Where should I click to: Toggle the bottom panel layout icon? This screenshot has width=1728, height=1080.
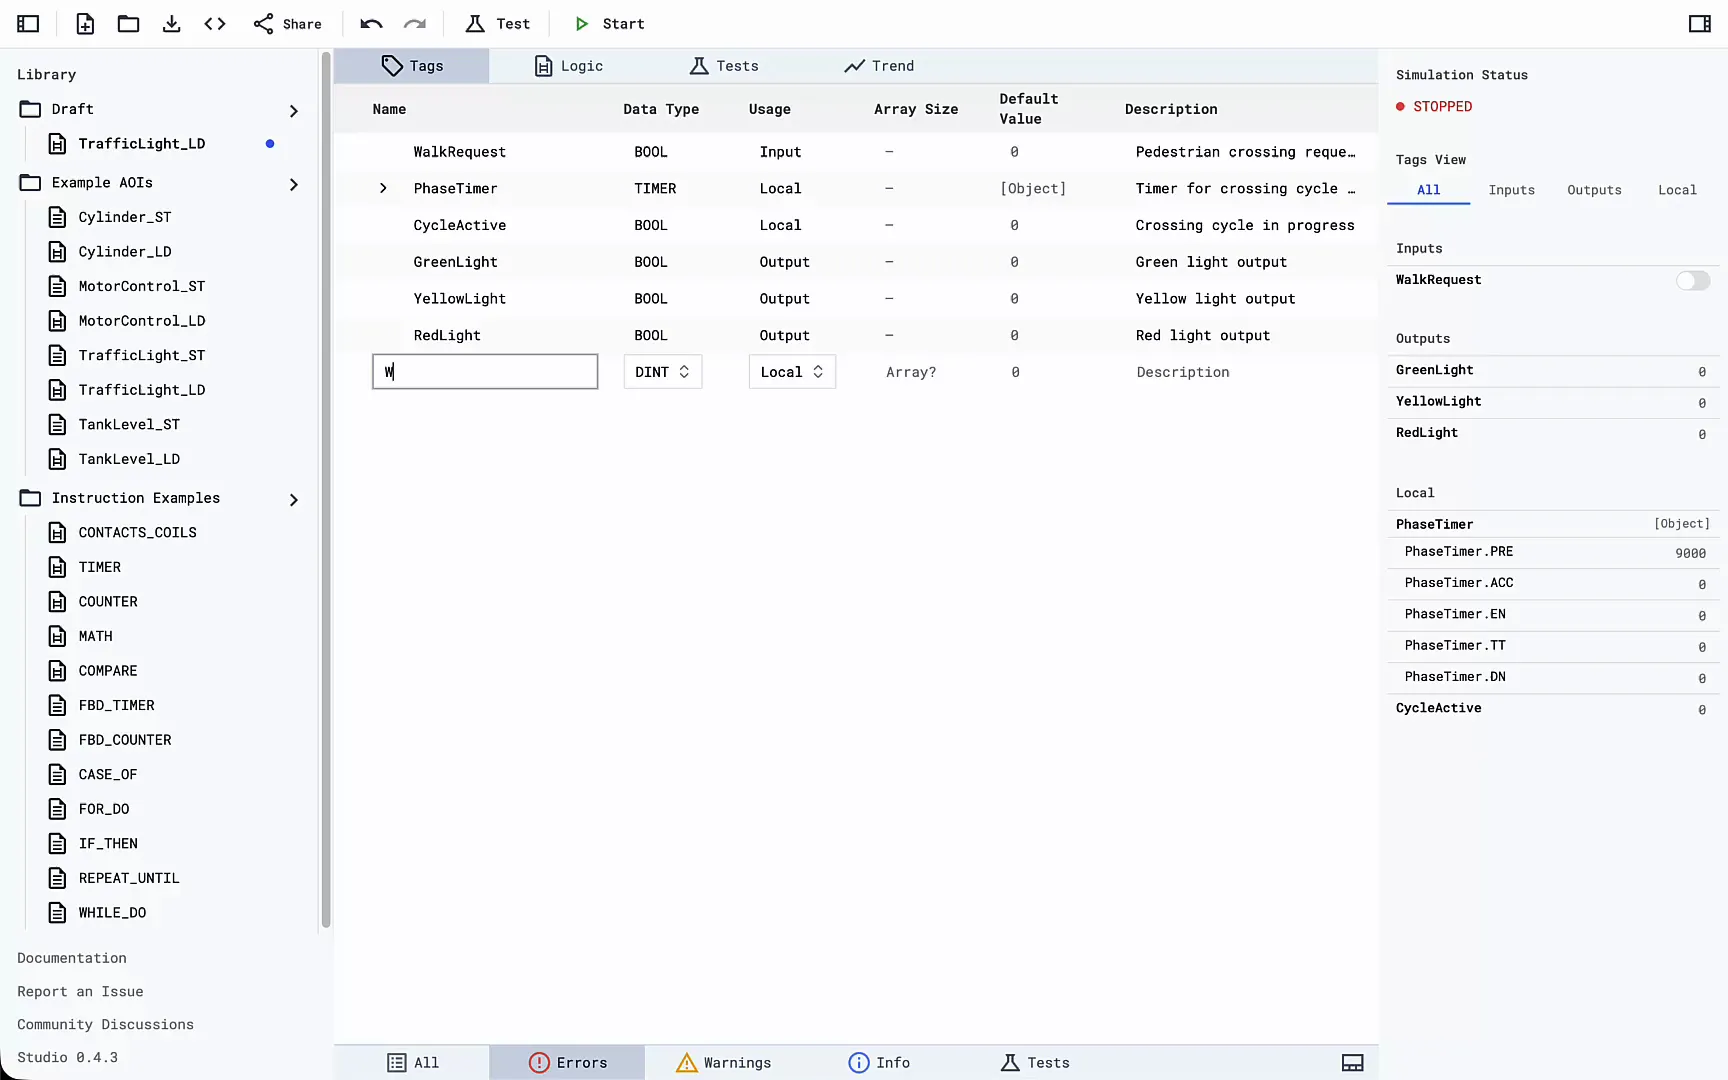[x=1352, y=1063]
